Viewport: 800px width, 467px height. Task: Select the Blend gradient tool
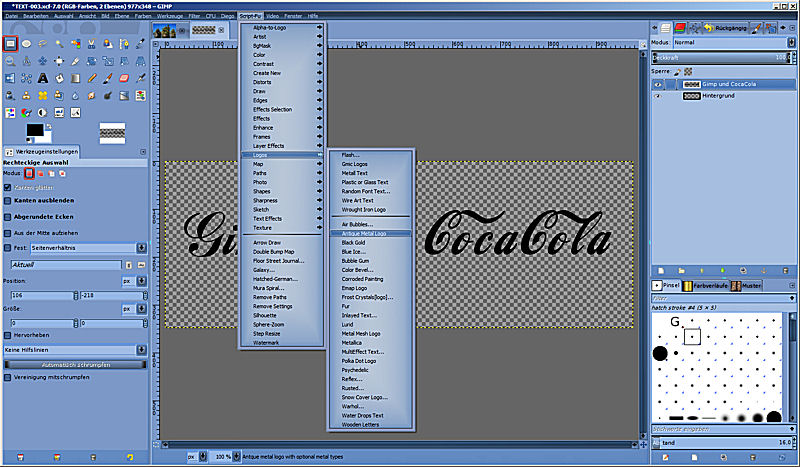point(76,78)
